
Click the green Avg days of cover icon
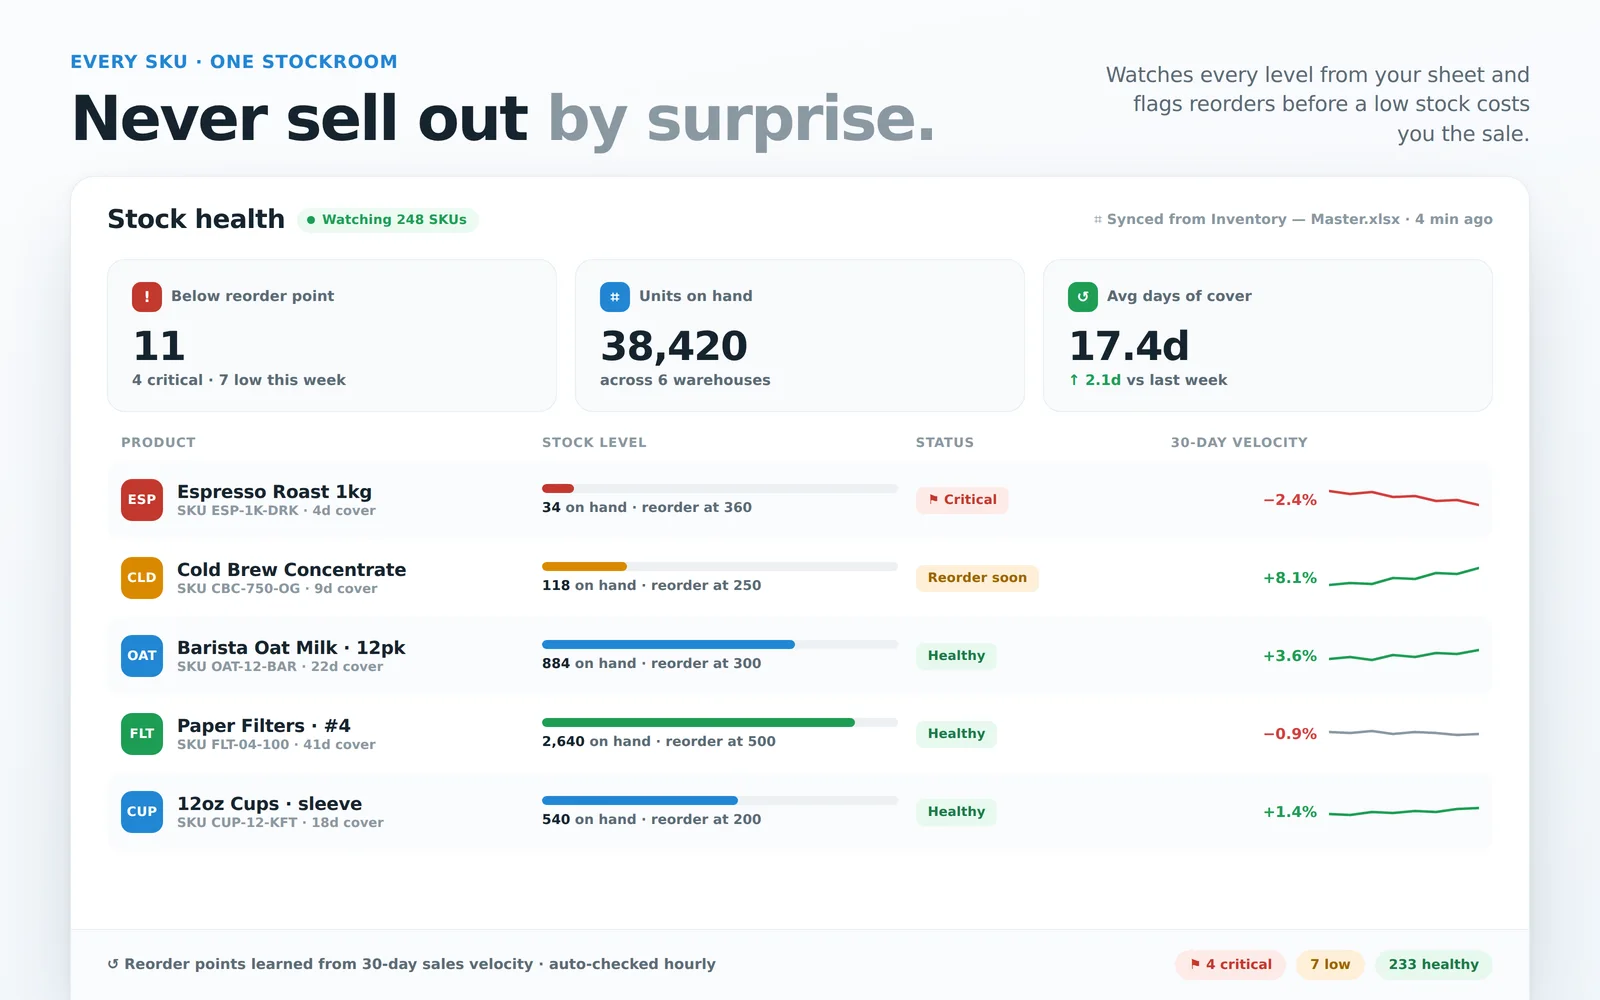1083,296
